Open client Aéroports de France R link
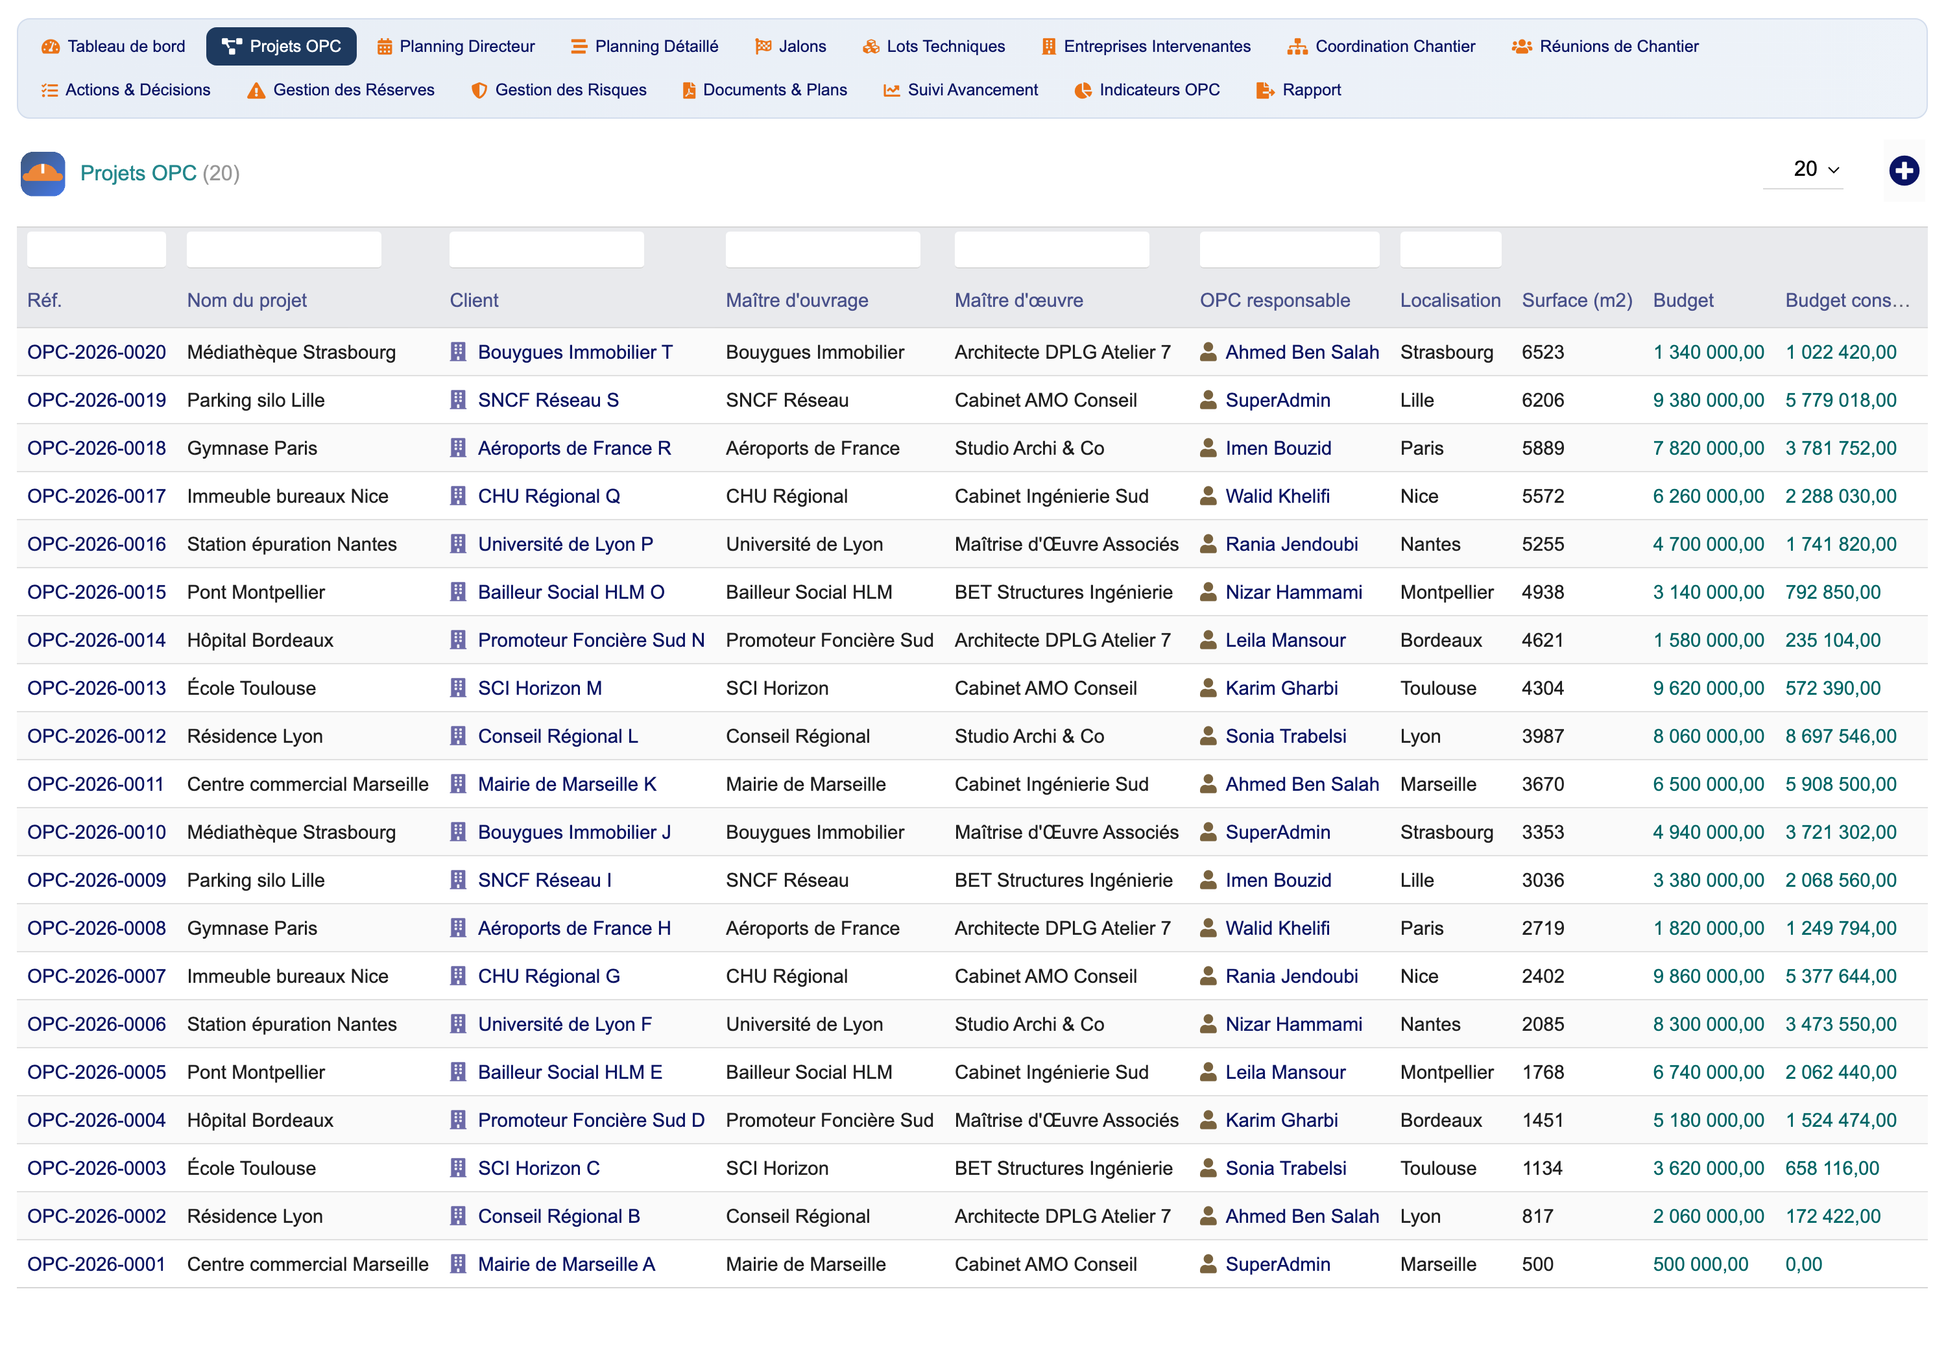The height and width of the screenshot is (1361, 1946). coord(574,448)
